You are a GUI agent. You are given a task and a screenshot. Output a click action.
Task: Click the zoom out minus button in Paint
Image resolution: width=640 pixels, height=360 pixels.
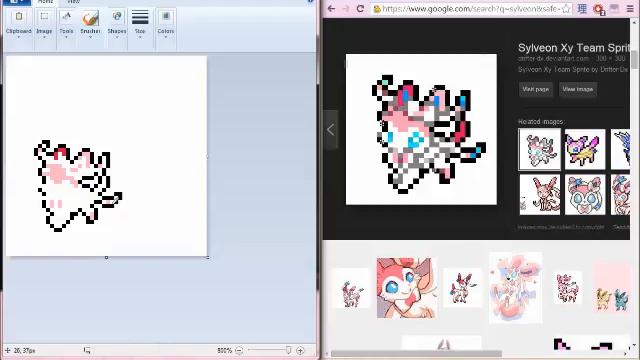coord(239,350)
